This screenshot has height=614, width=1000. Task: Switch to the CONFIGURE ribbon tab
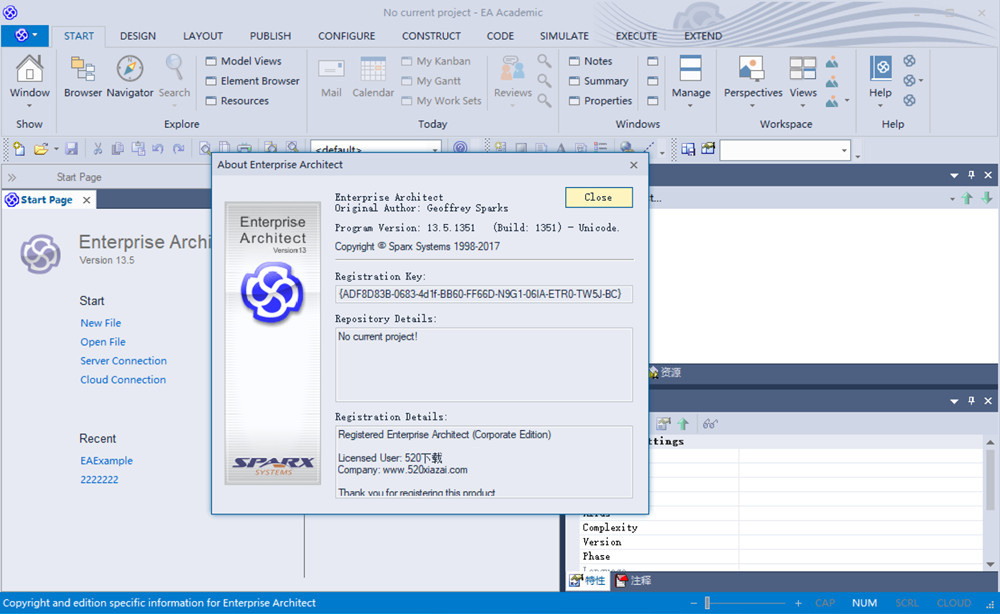click(x=346, y=36)
